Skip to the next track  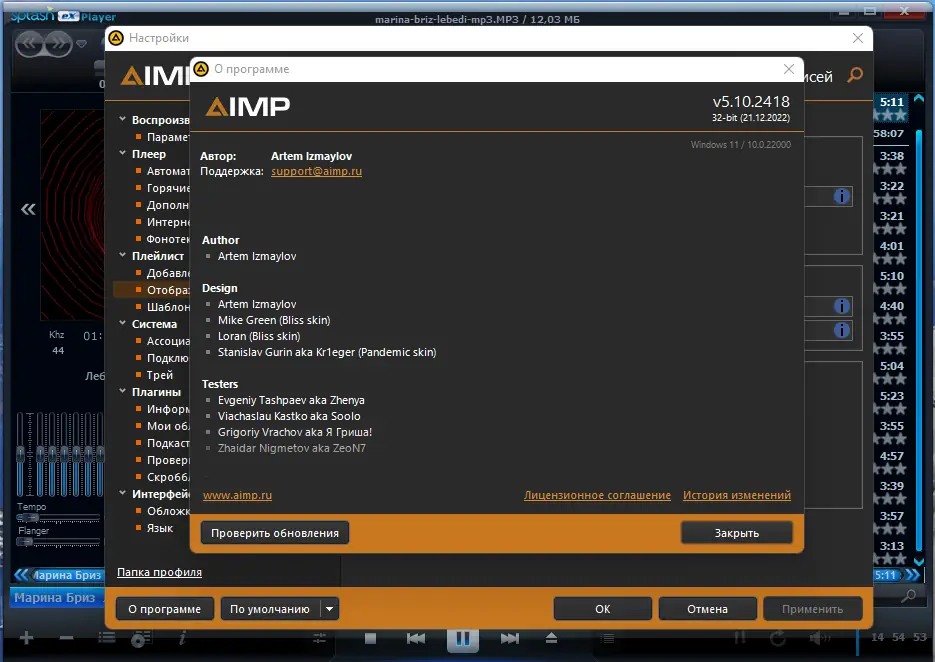[509, 639]
